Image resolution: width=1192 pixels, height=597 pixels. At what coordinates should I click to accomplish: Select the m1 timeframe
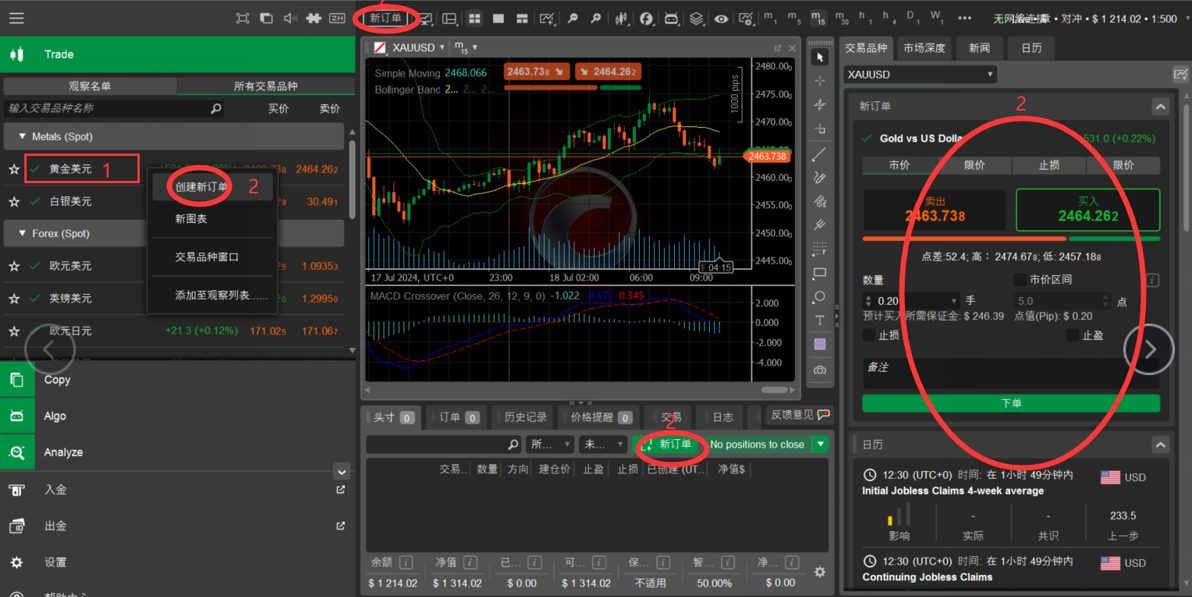(769, 17)
